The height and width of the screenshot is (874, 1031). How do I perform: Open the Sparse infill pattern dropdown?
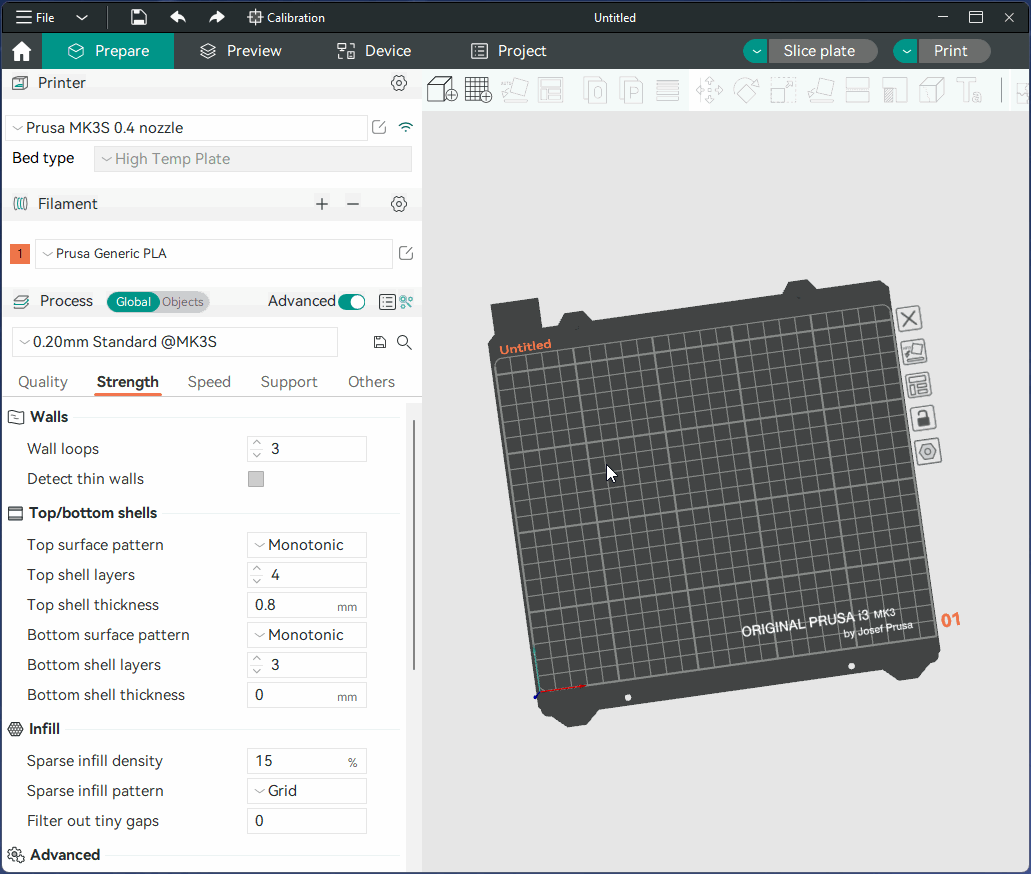[x=307, y=790]
